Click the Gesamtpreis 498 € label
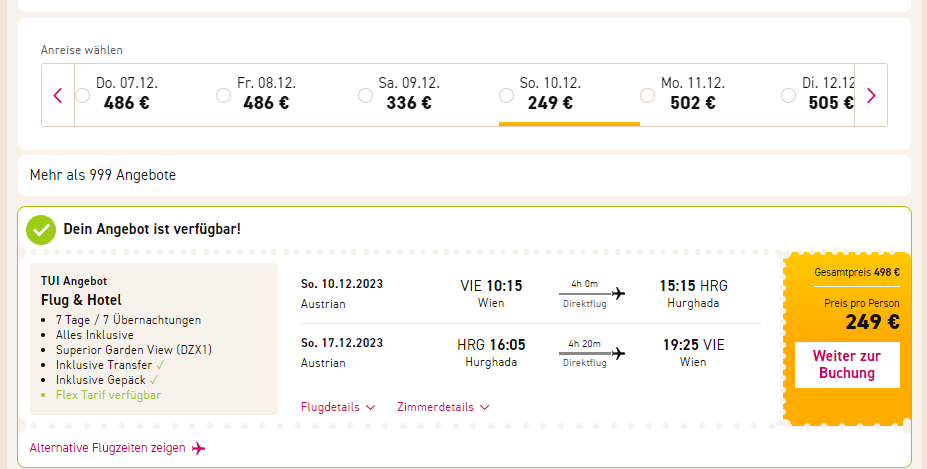Screen dimensions: 927x469 tap(857, 272)
